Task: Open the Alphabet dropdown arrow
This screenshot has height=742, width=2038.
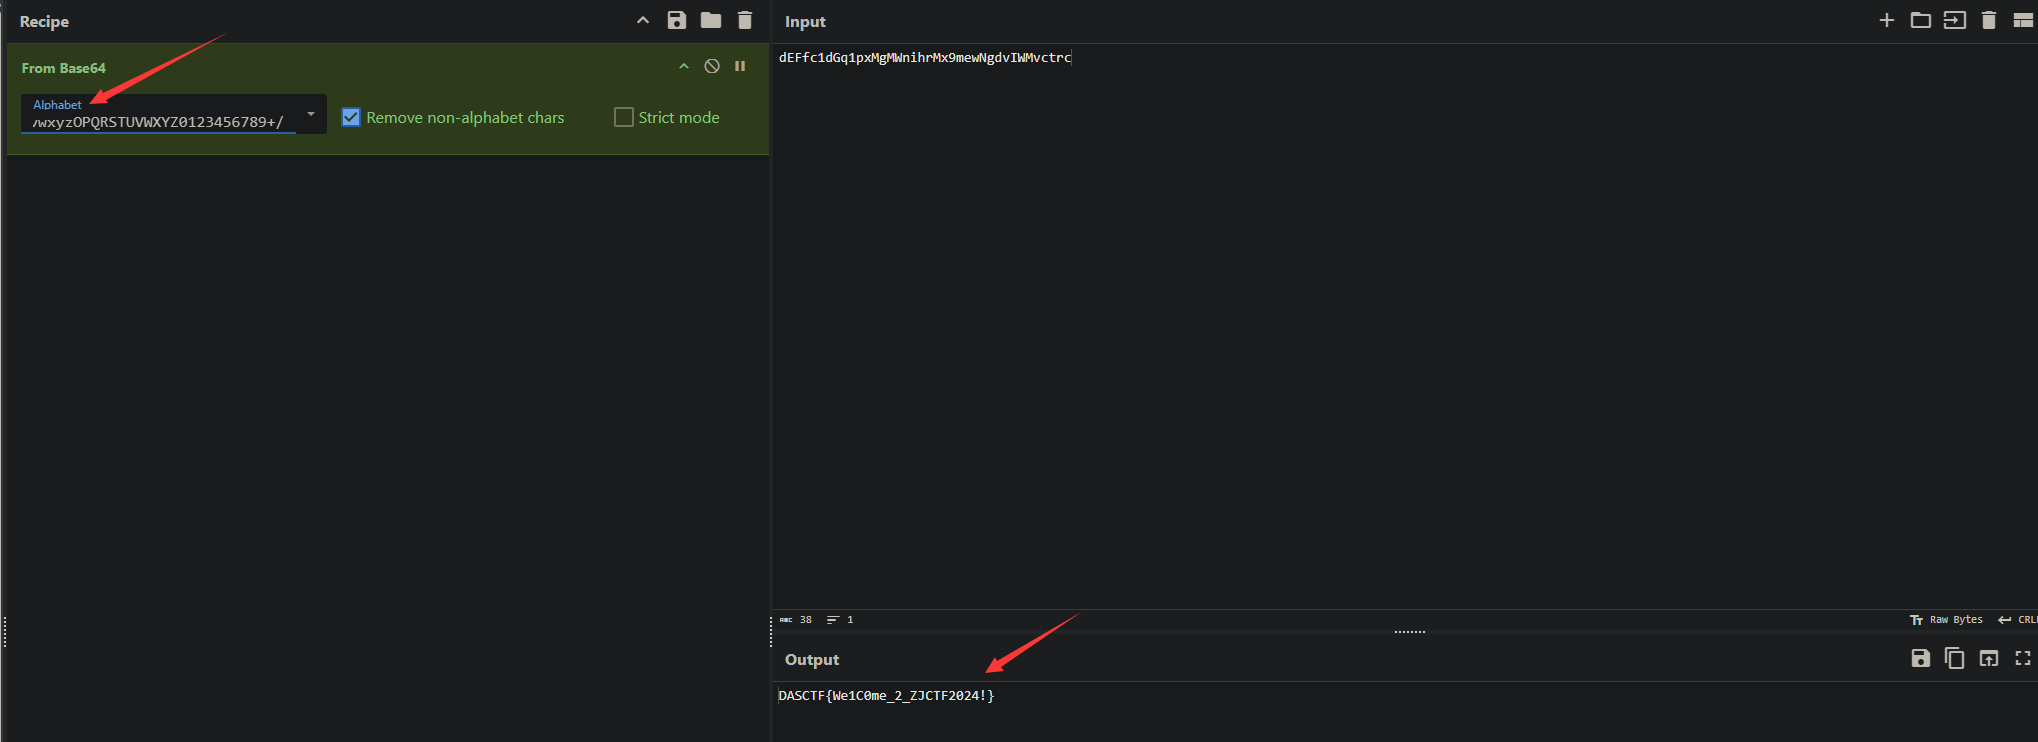Action: click(x=311, y=114)
